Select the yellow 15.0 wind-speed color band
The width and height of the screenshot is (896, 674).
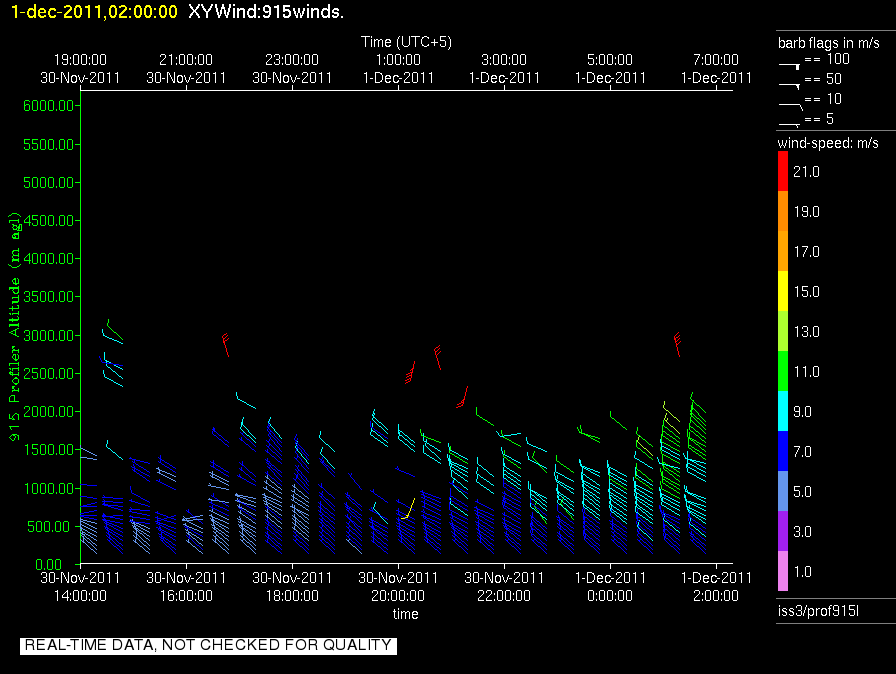(783, 291)
